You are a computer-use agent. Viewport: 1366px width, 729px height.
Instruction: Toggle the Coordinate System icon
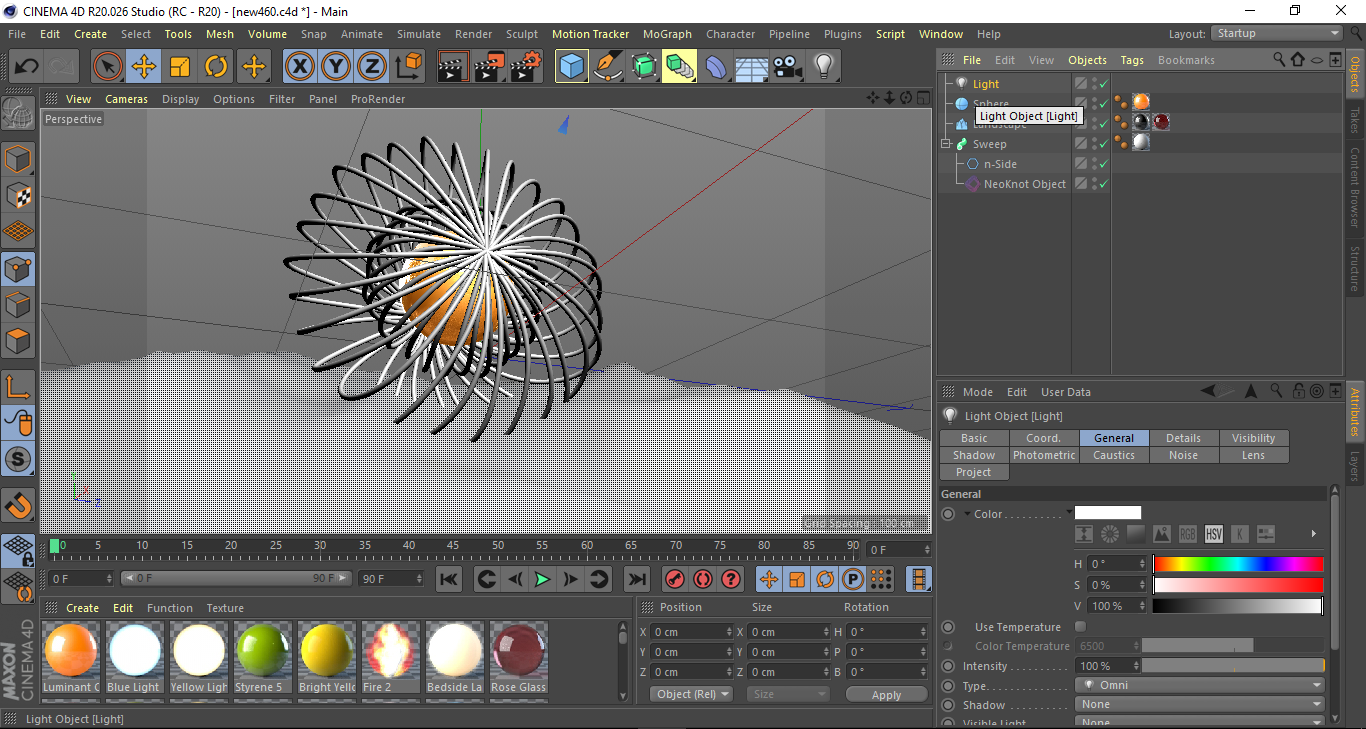(408, 67)
